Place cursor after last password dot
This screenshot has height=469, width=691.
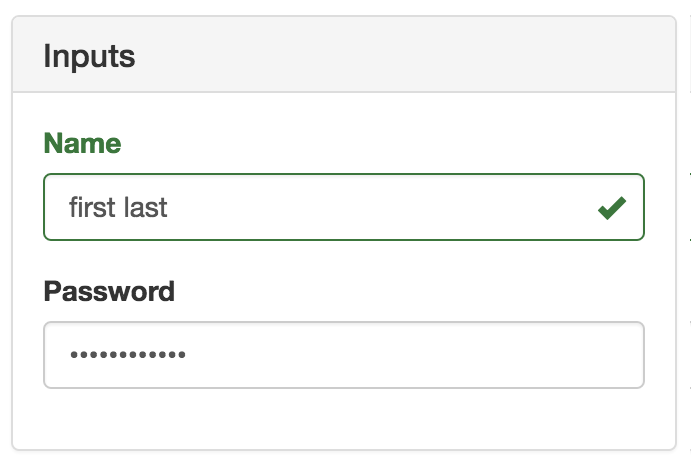point(187,355)
